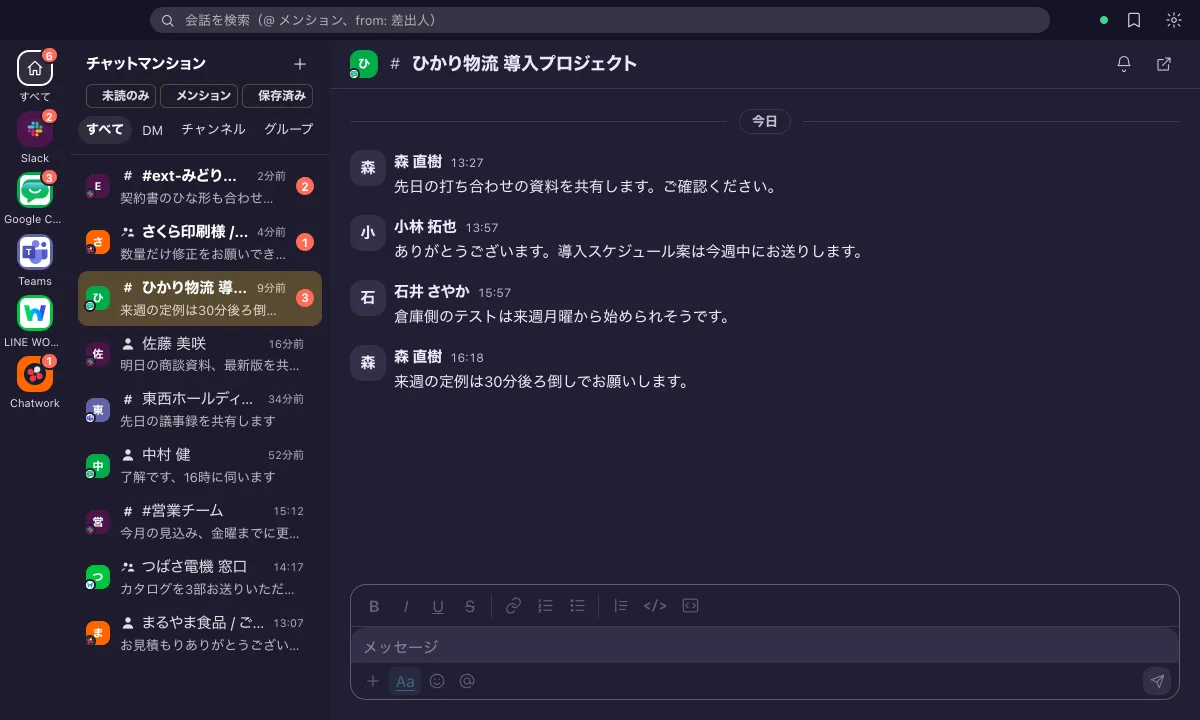Insert a numbered list
This screenshot has height=720, width=1200.
pos(545,606)
